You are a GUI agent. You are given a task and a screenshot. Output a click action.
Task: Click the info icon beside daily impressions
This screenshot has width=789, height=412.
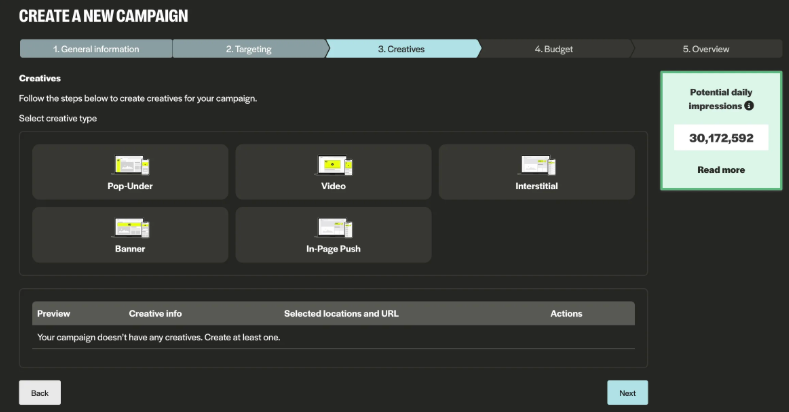coord(749,106)
